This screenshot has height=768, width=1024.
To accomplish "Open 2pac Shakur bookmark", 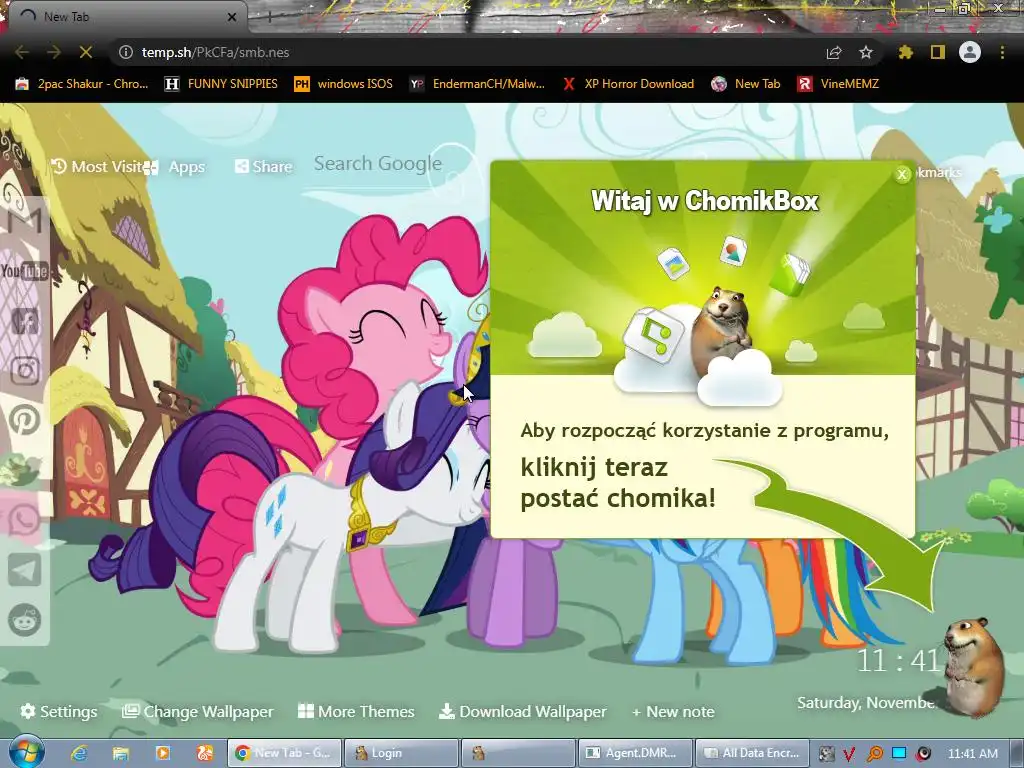I will [x=82, y=84].
